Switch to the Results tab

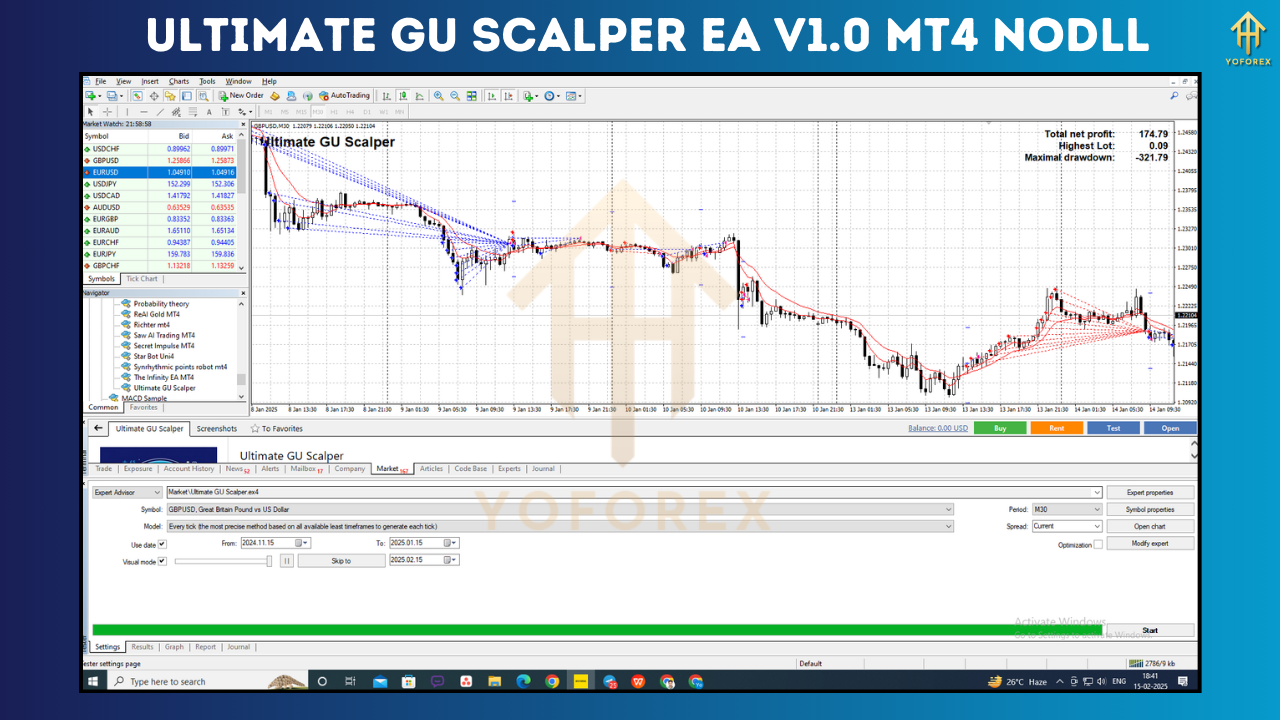point(142,646)
